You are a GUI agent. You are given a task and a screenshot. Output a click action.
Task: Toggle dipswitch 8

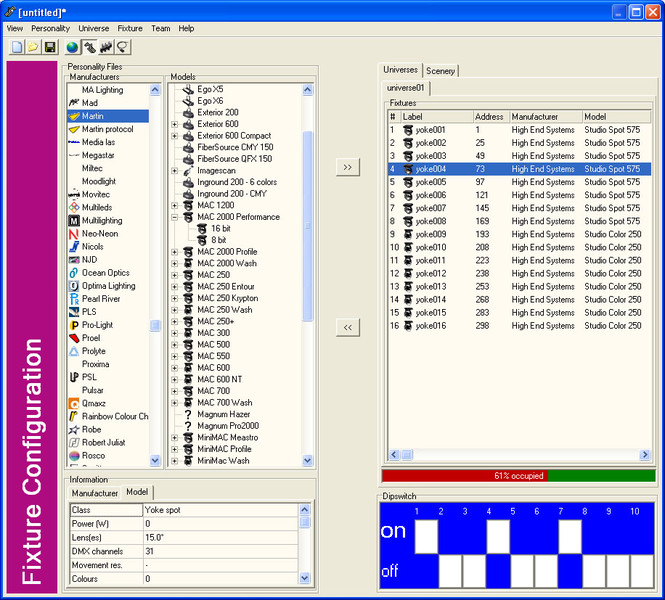(594, 571)
